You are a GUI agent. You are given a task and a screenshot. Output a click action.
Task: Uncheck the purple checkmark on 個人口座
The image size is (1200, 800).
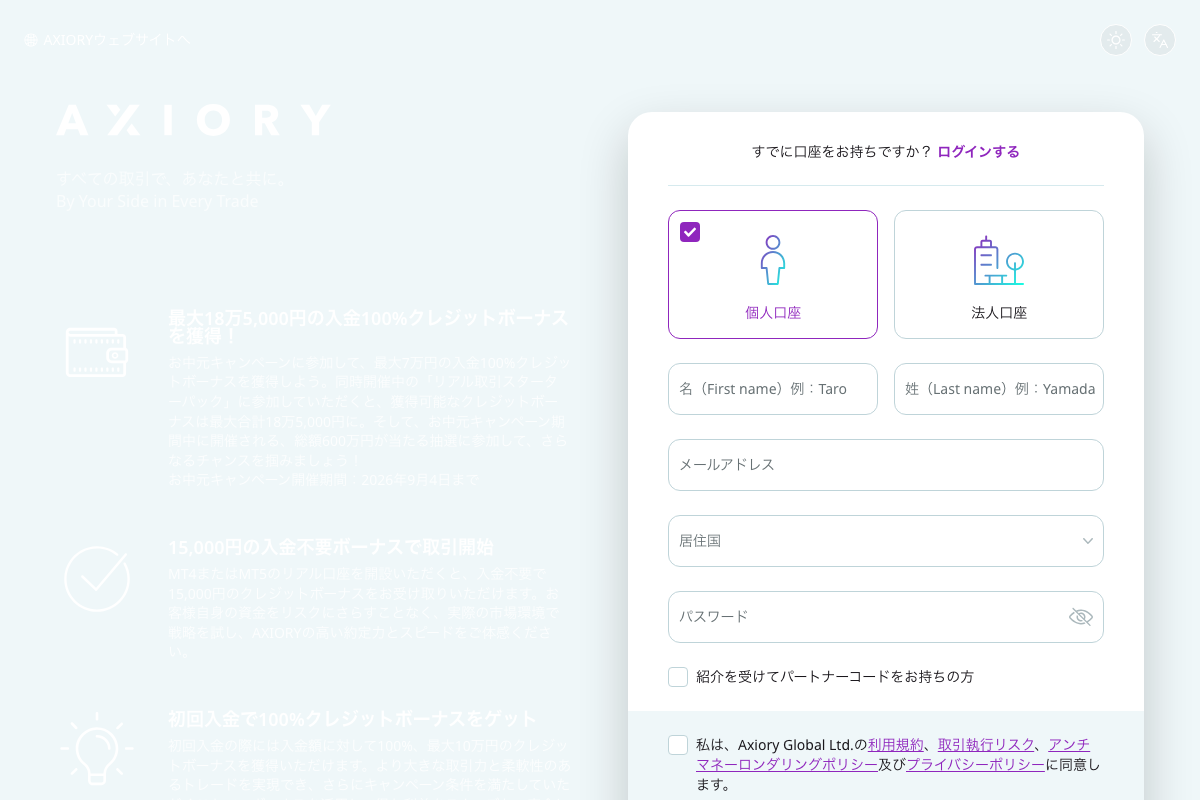point(690,232)
